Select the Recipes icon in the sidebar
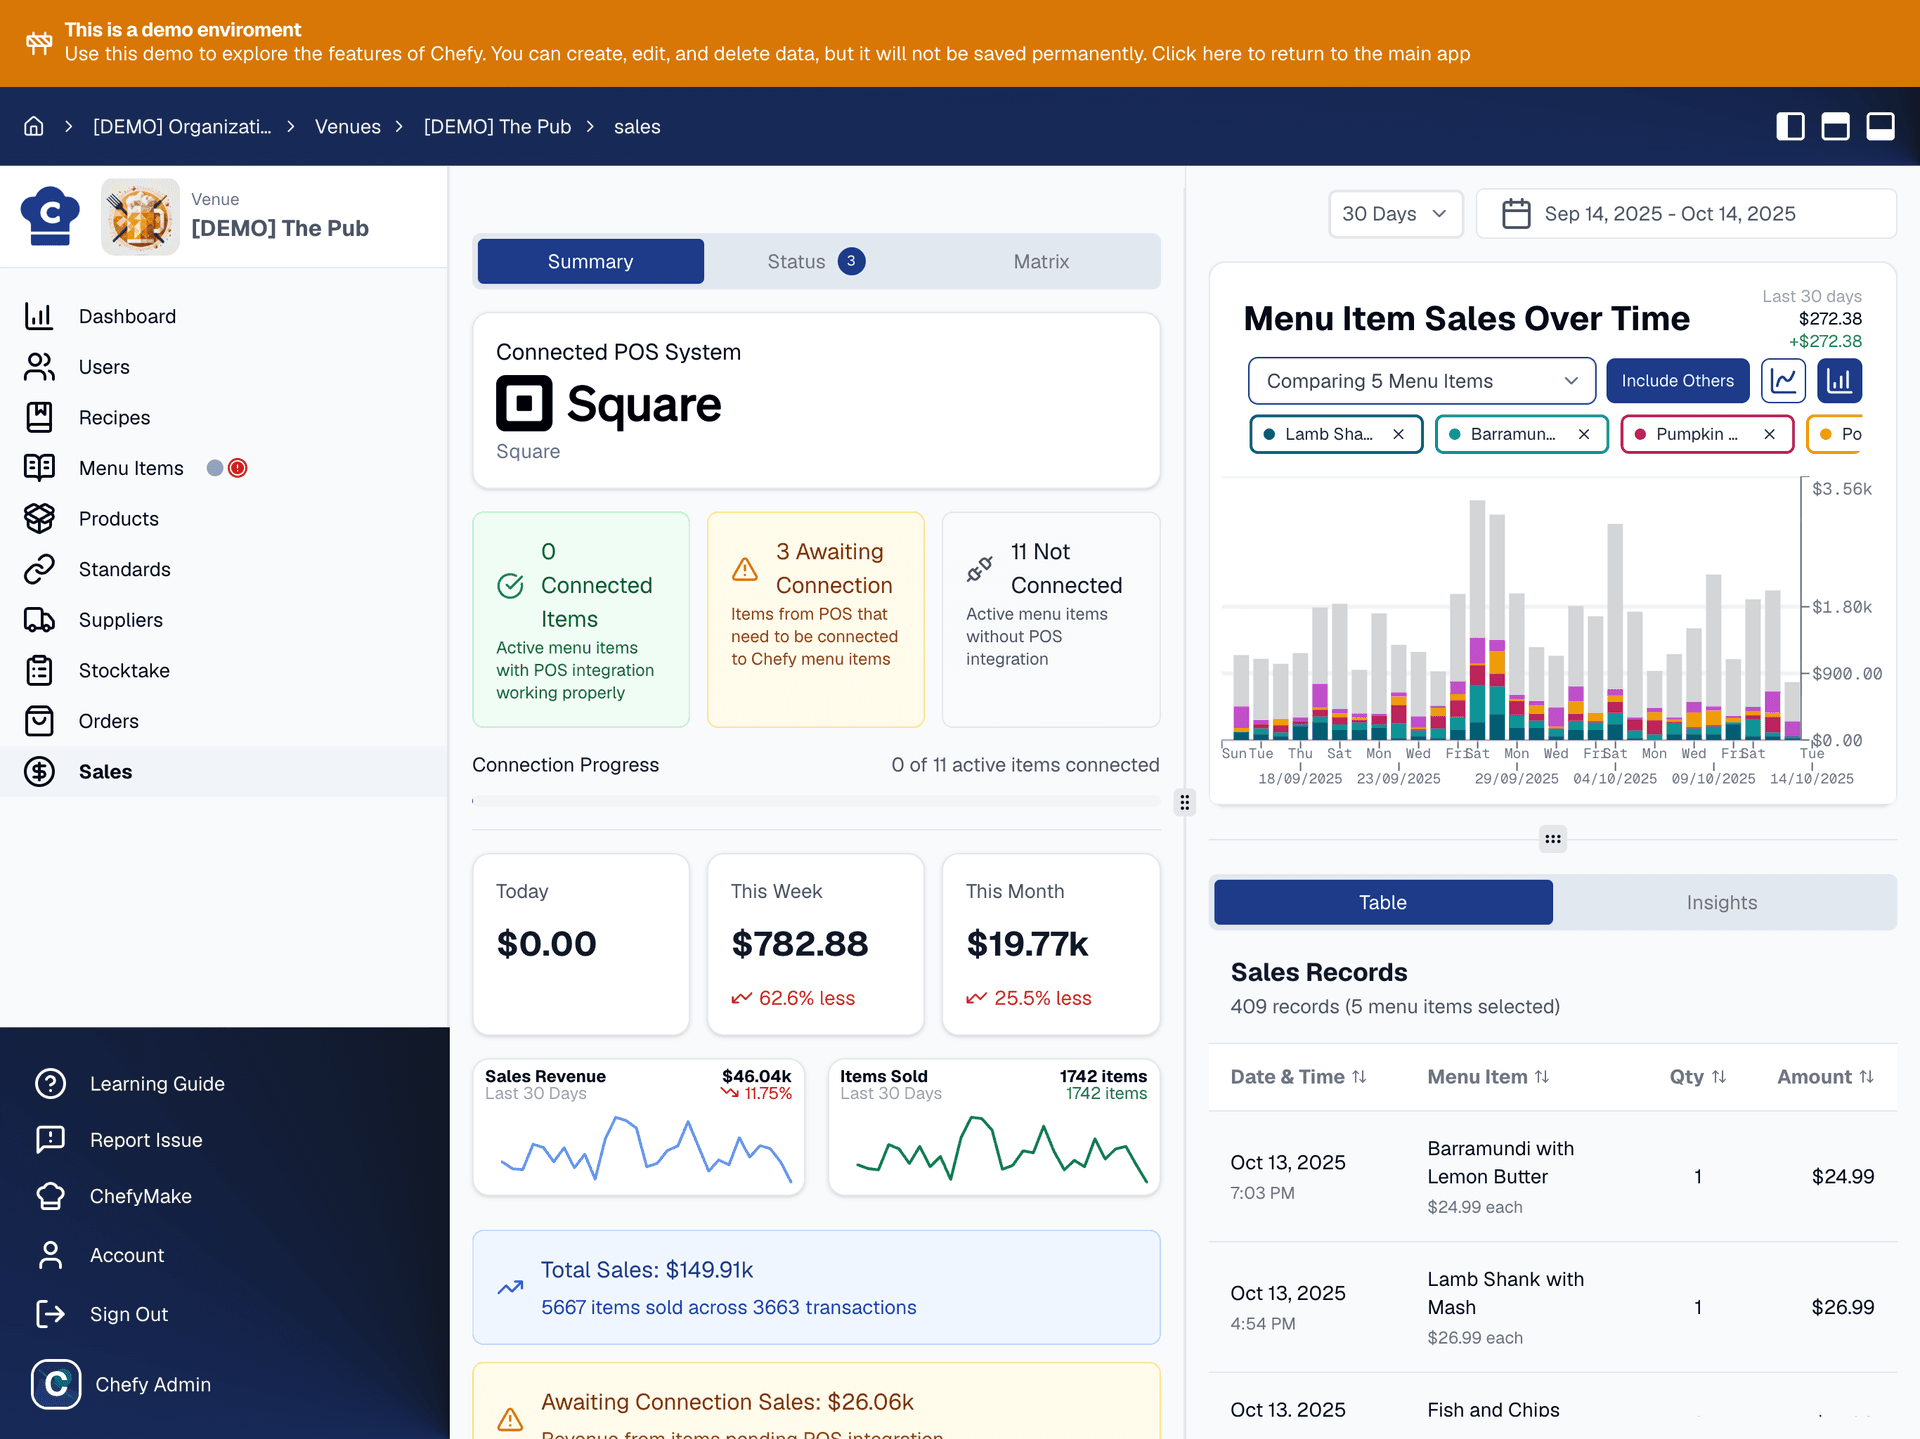The image size is (1920, 1439). pyautogui.click(x=40, y=417)
